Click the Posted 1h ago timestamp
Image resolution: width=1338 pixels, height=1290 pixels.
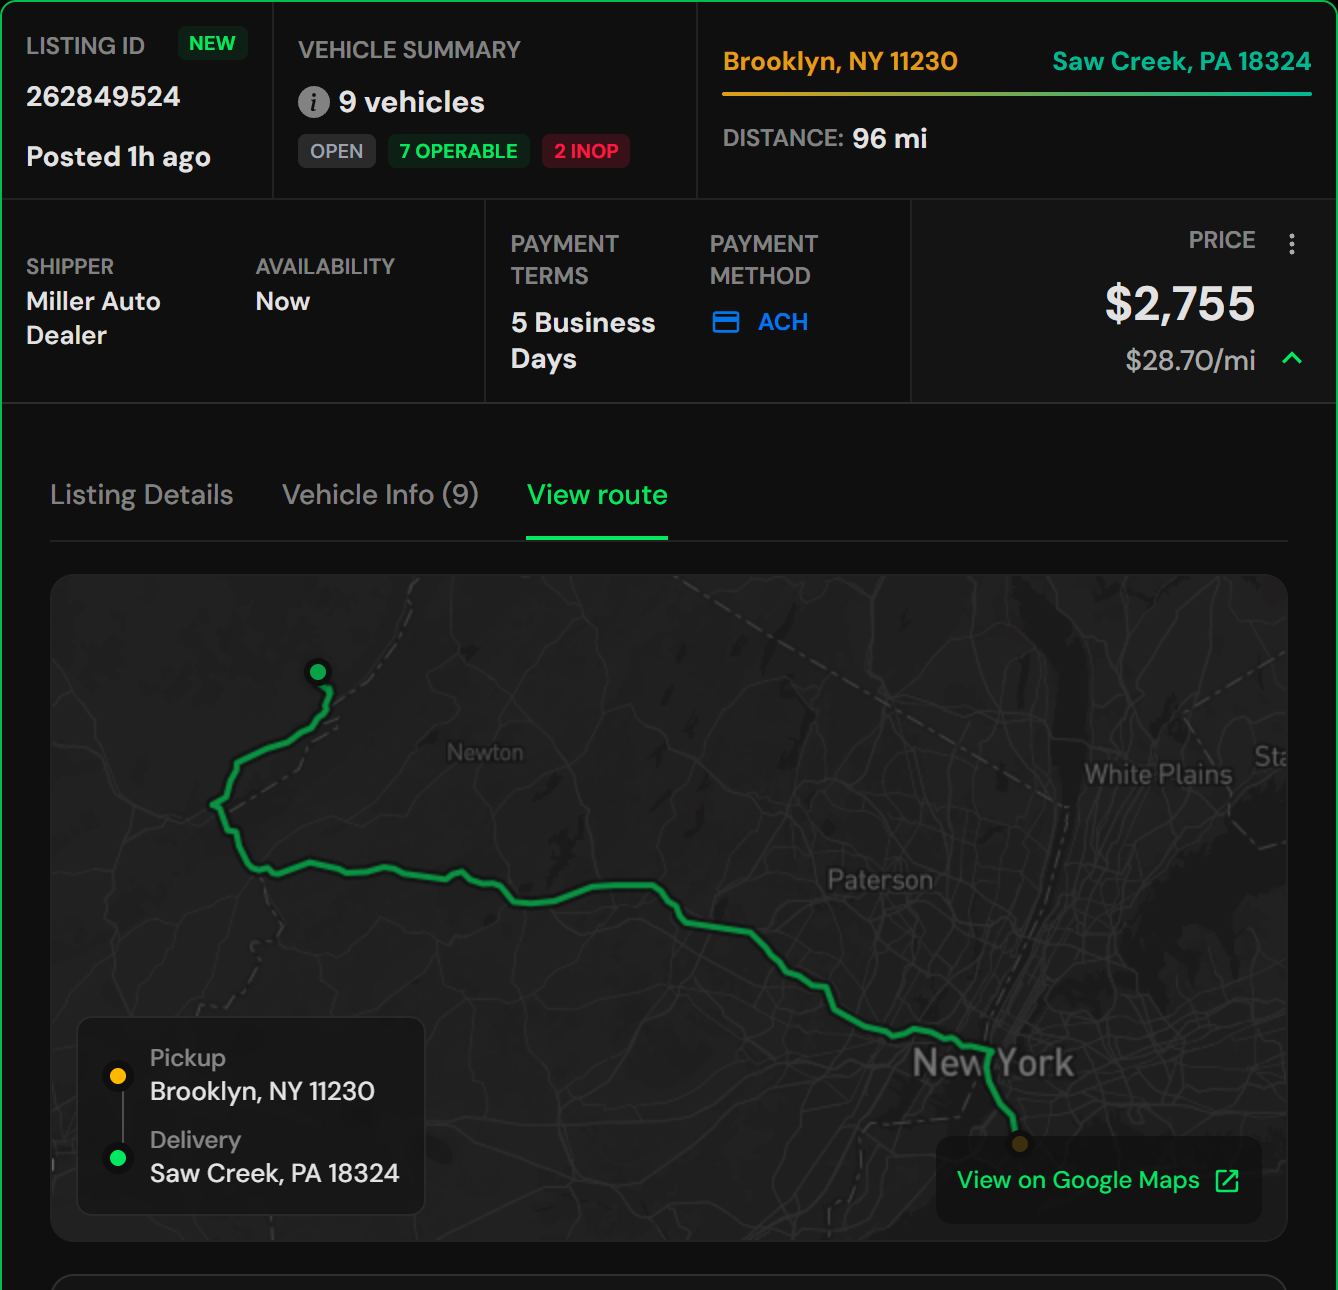pos(118,157)
